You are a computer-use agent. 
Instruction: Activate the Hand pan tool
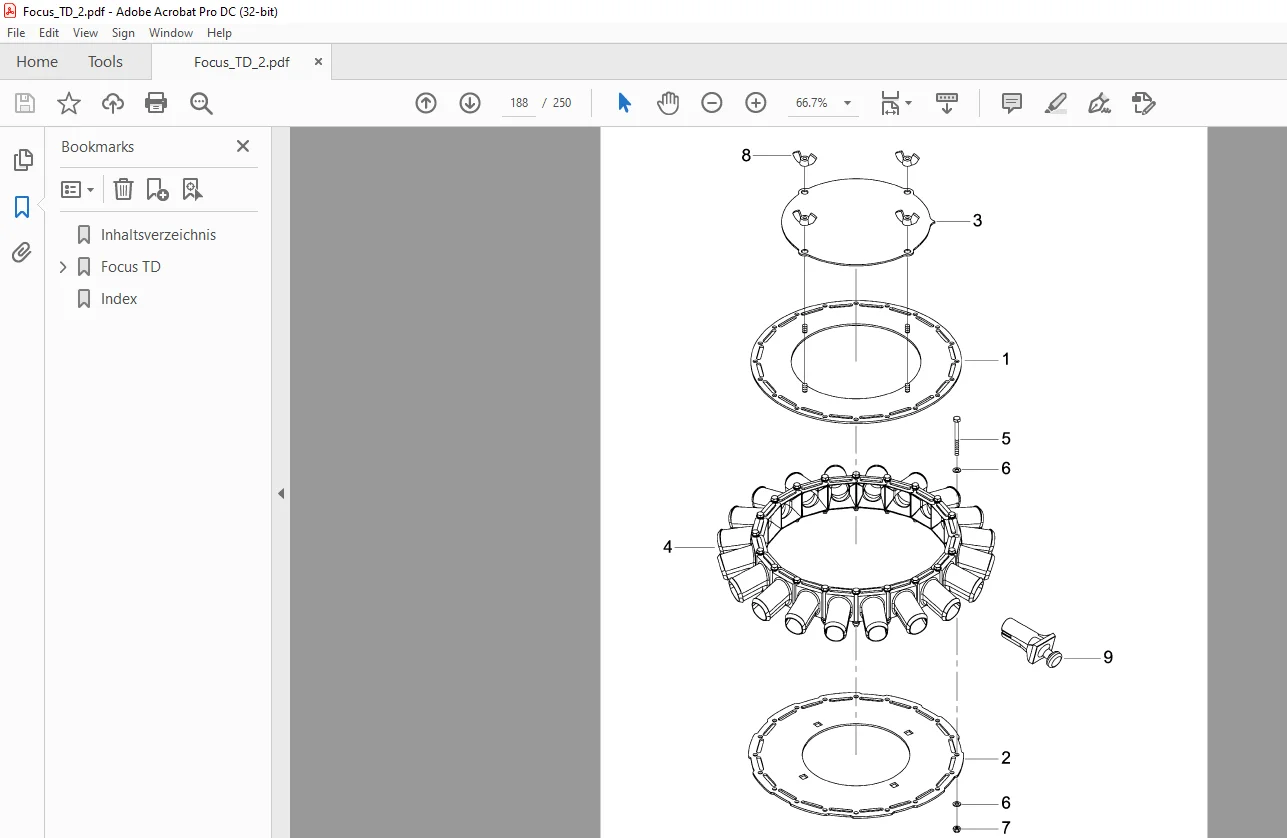point(668,103)
